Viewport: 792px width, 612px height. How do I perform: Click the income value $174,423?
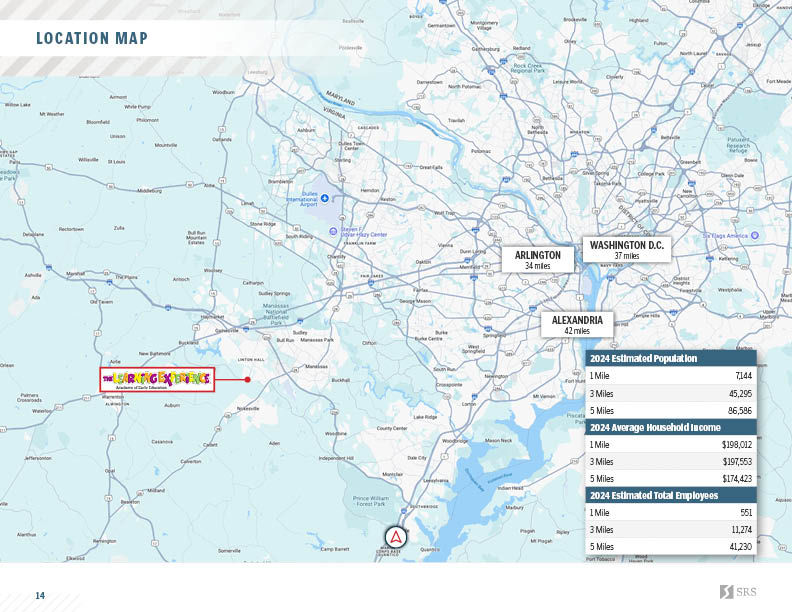tap(737, 479)
